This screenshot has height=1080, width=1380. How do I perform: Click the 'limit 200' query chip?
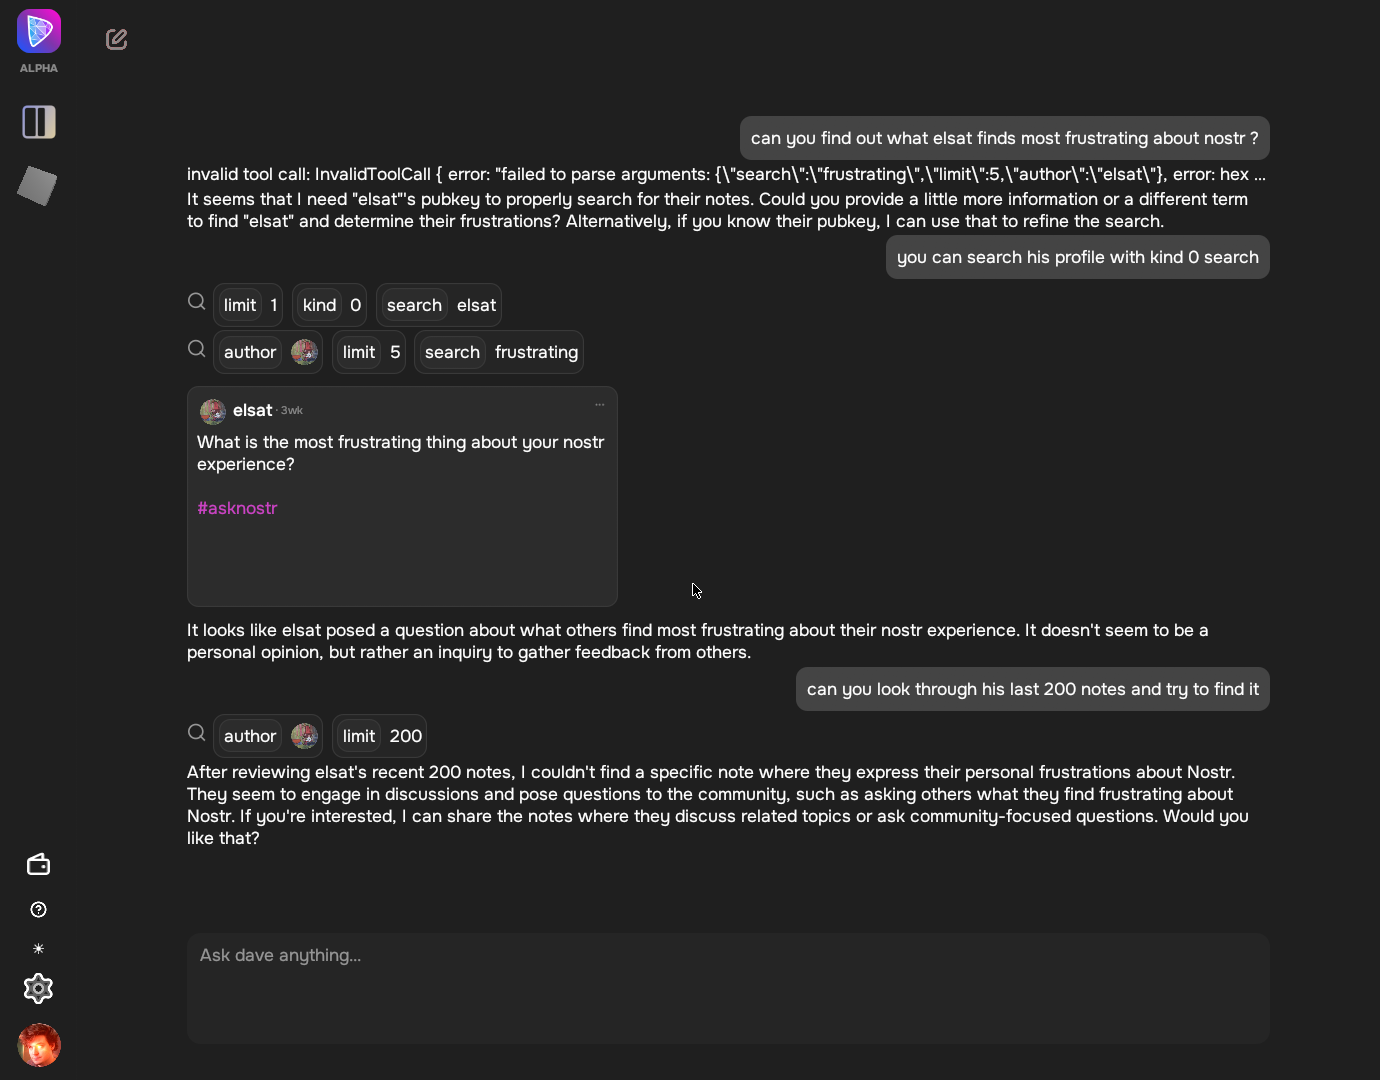[380, 736]
